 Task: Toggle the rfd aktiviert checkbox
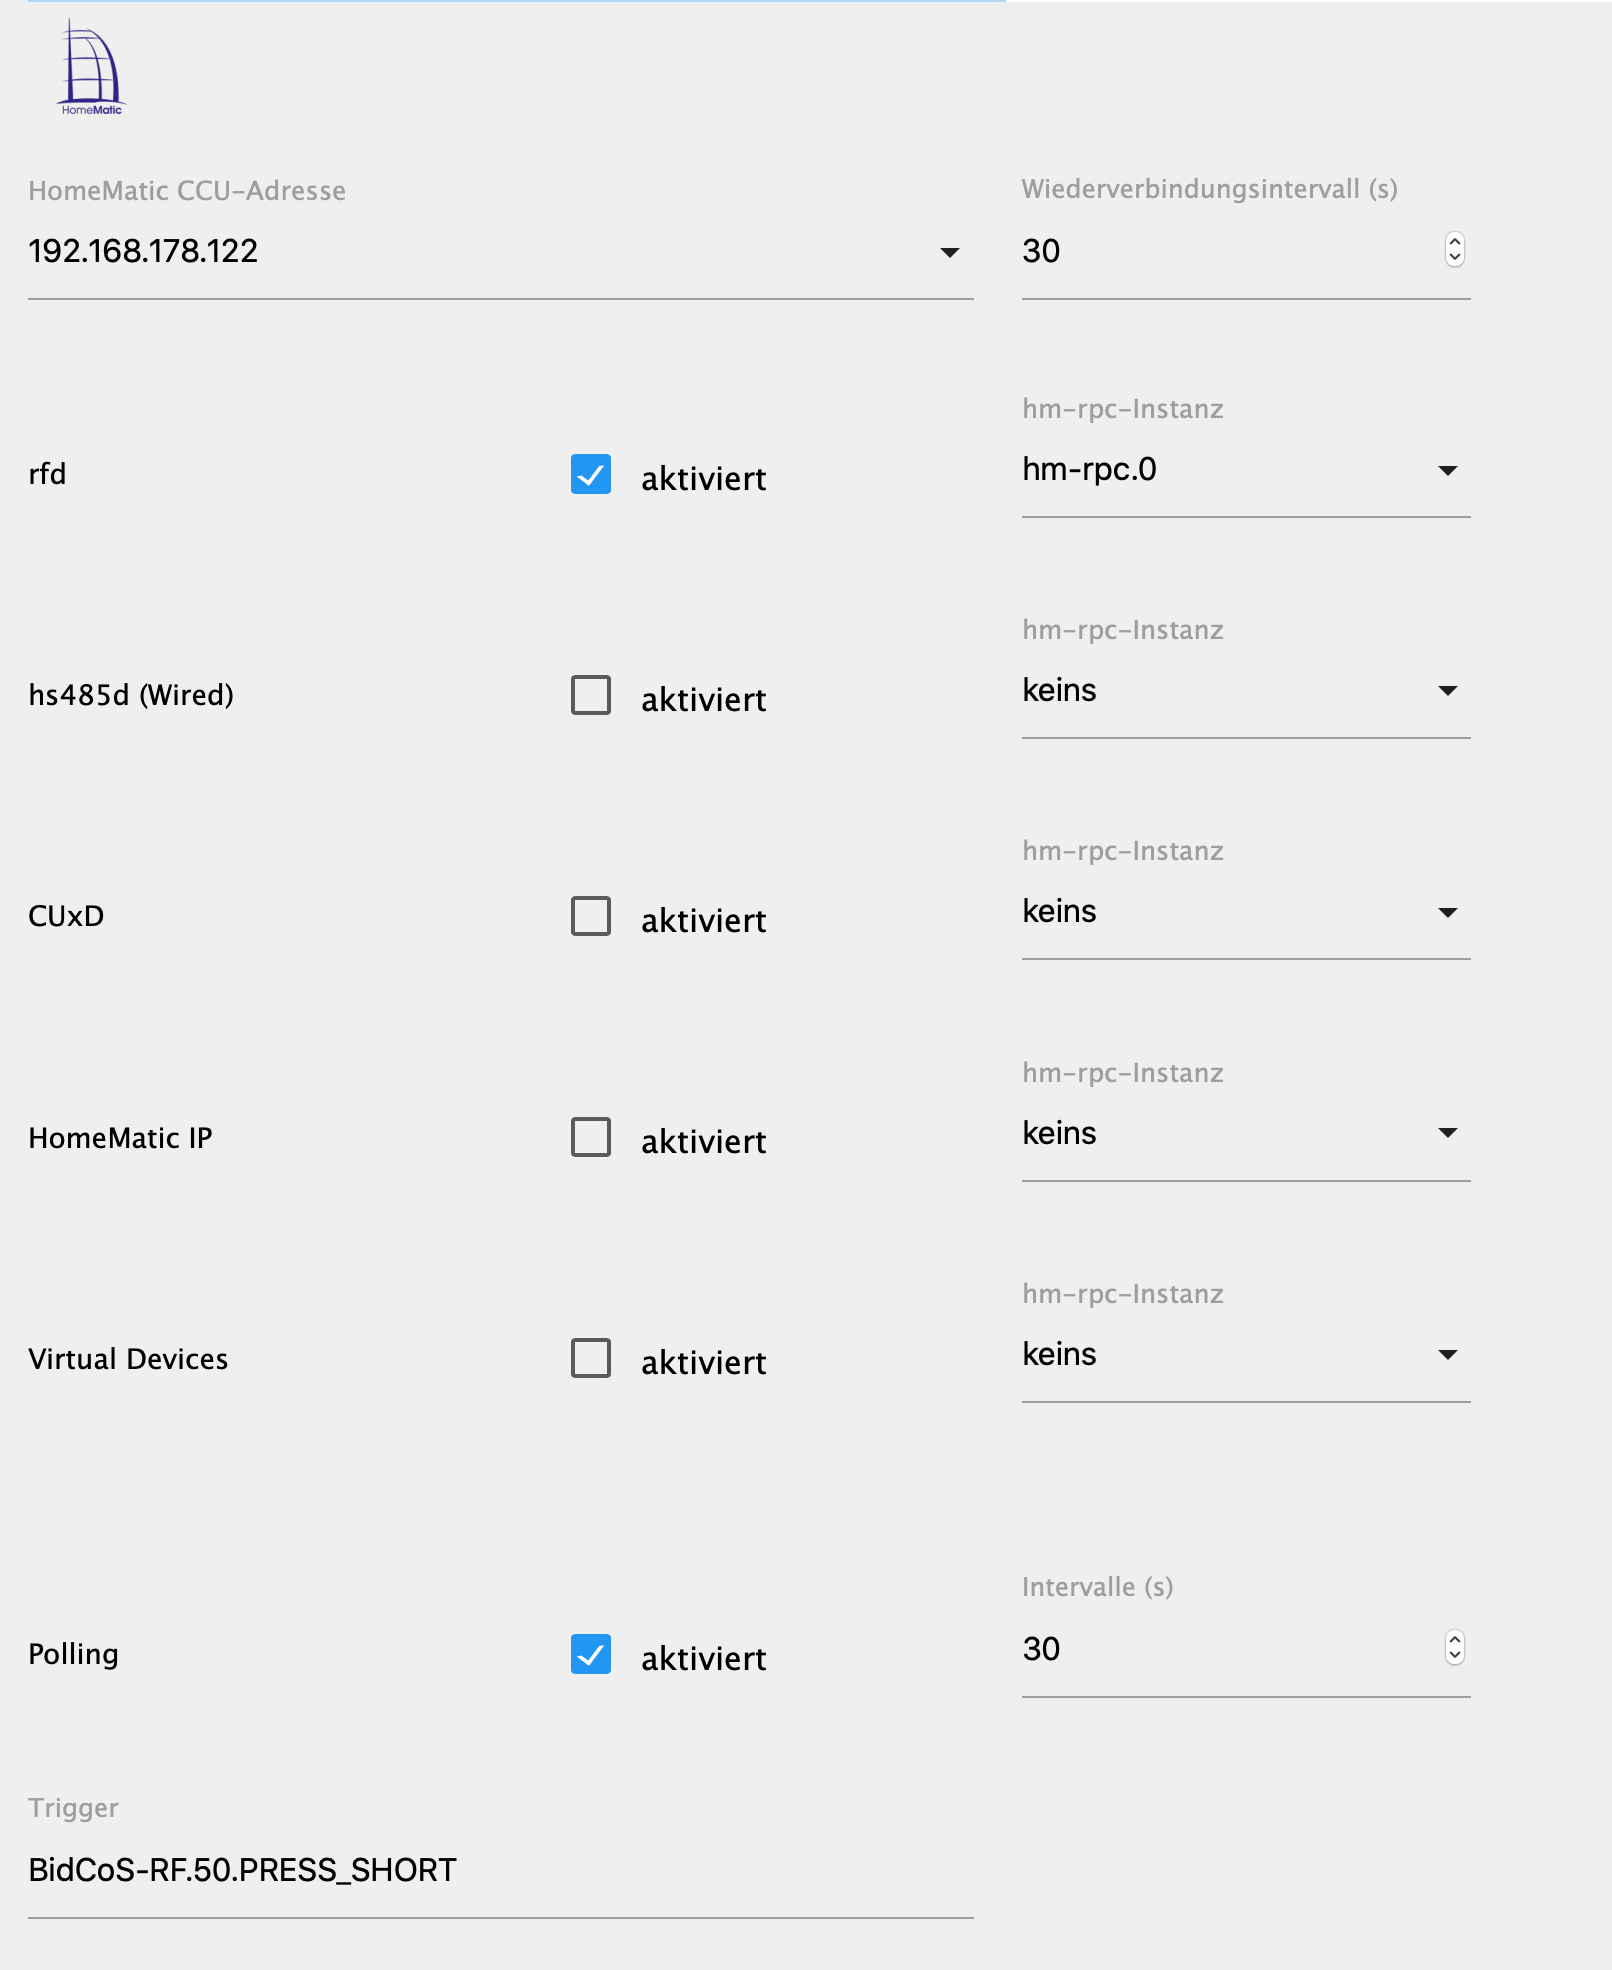[591, 475]
